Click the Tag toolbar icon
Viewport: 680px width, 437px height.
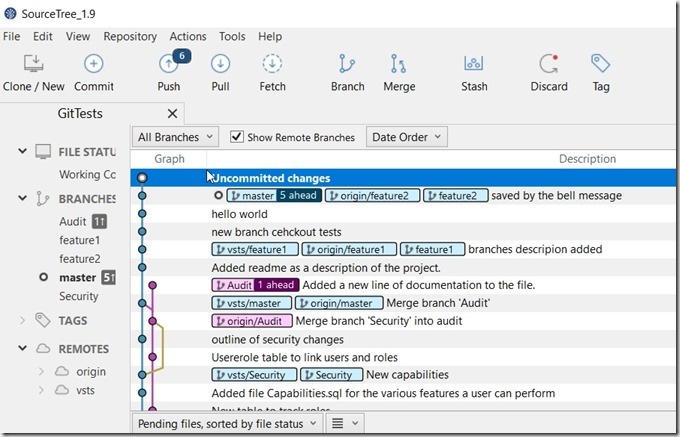click(601, 63)
